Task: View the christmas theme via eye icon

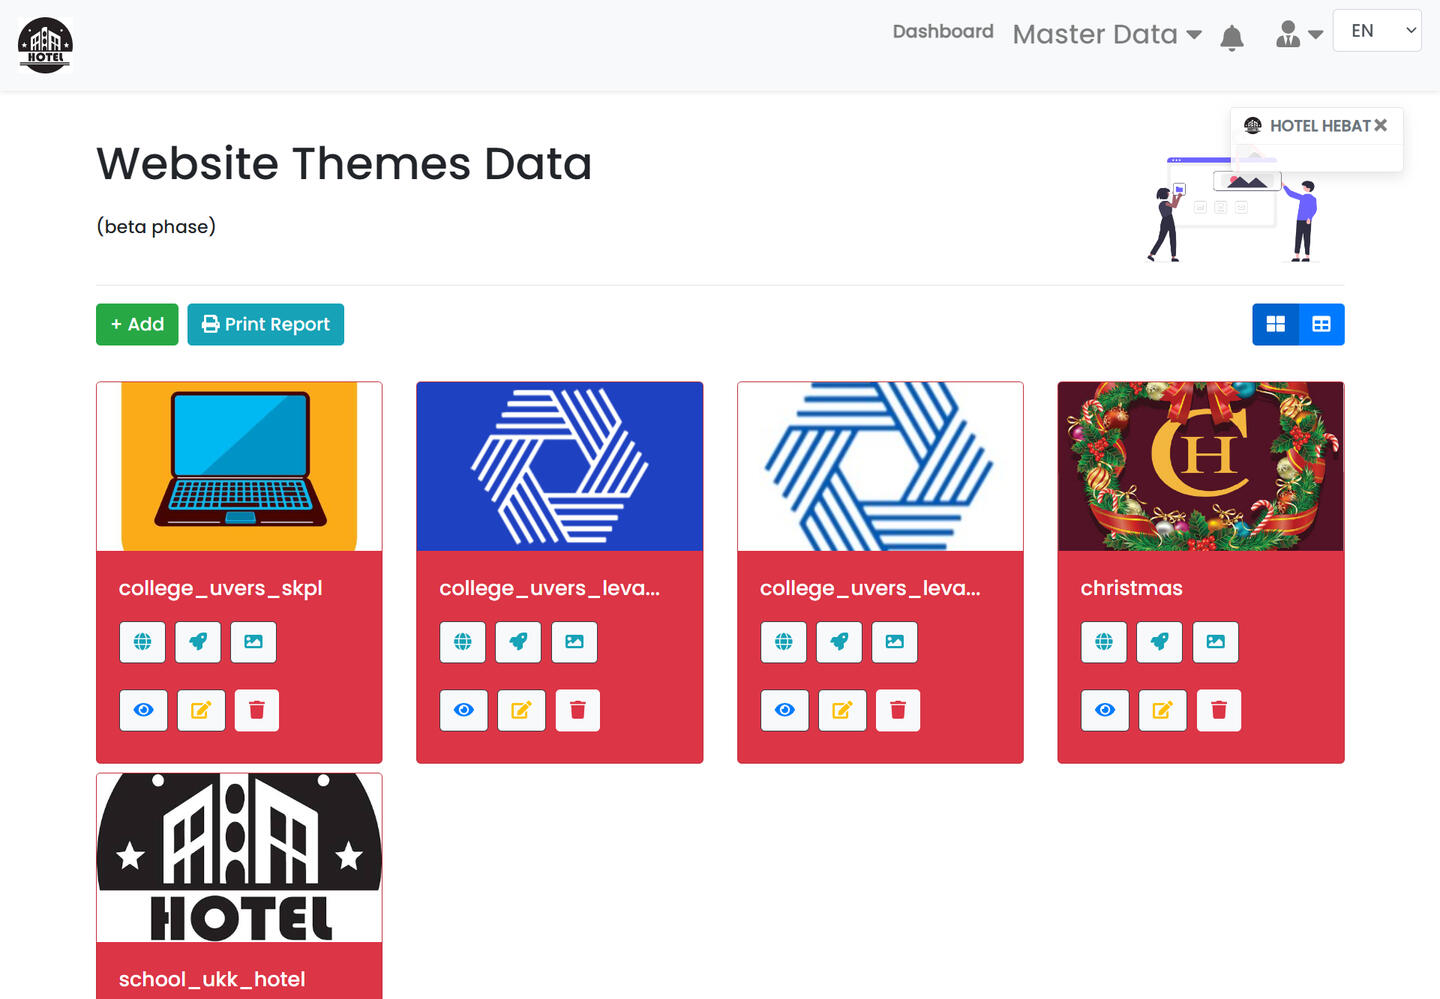Action: [1105, 710]
